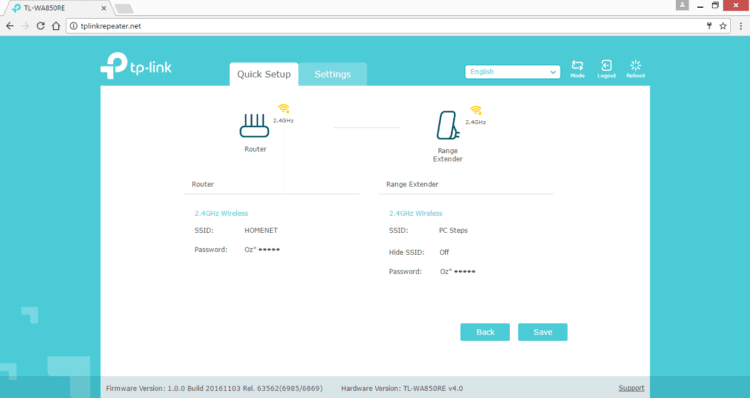Viewport: 750px width, 398px height.
Task: Click the saved password key icon
Action: [709, 26]
